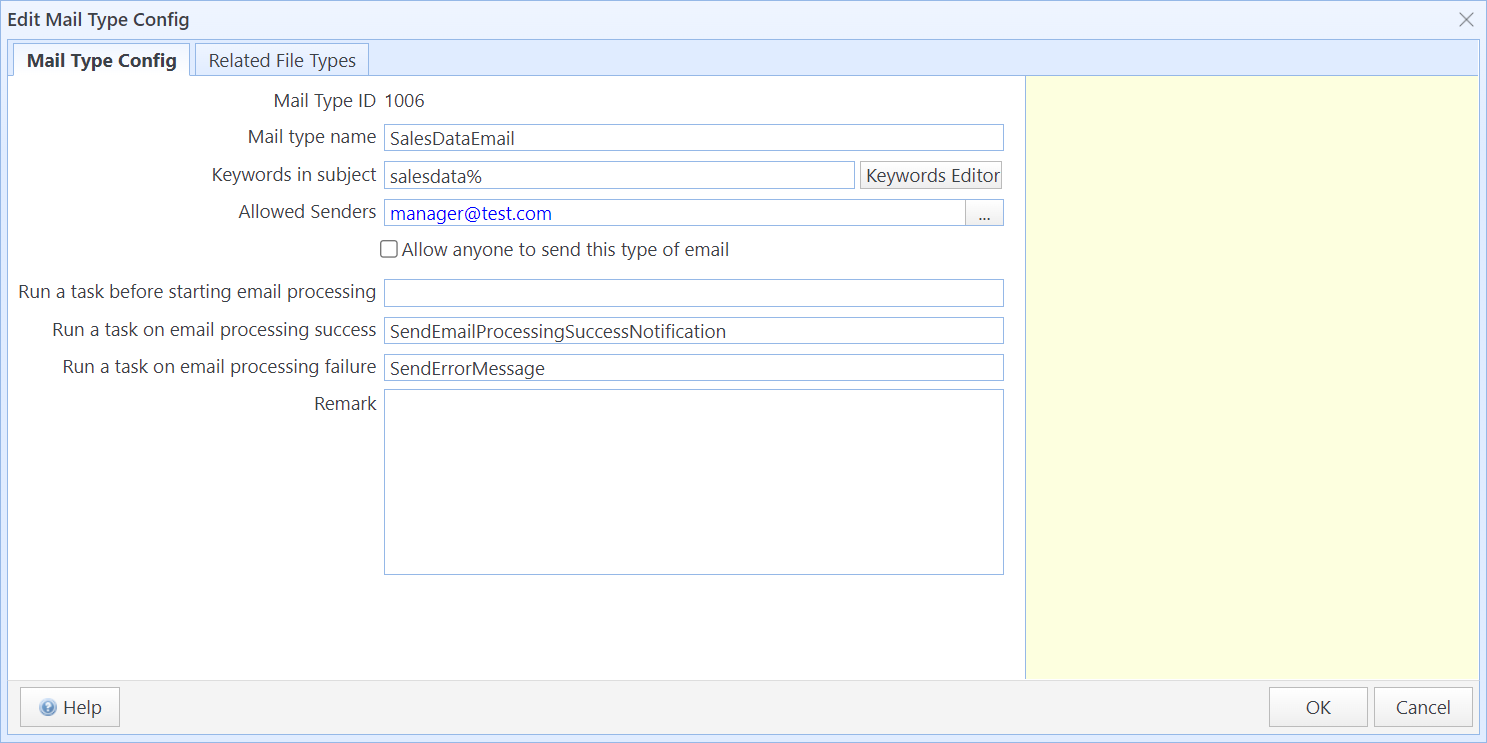
Task: Click inside the Remark text area
Action: pos(693,482)
